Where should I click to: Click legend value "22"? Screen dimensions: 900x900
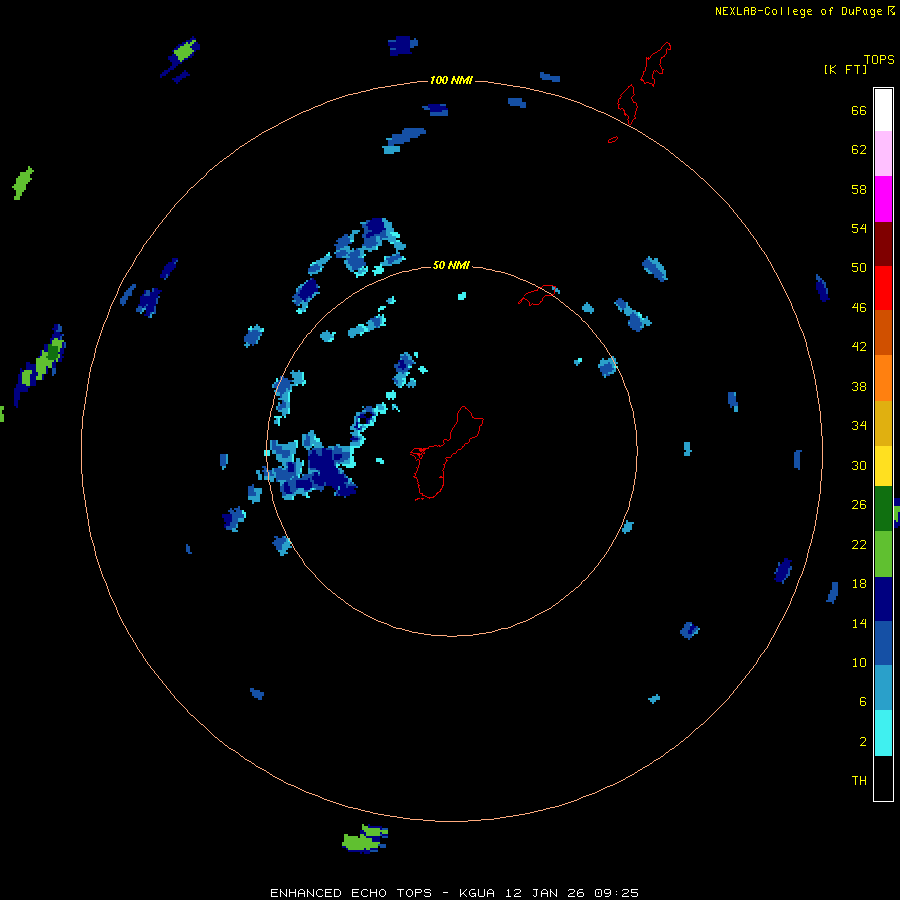coord(859,544)
